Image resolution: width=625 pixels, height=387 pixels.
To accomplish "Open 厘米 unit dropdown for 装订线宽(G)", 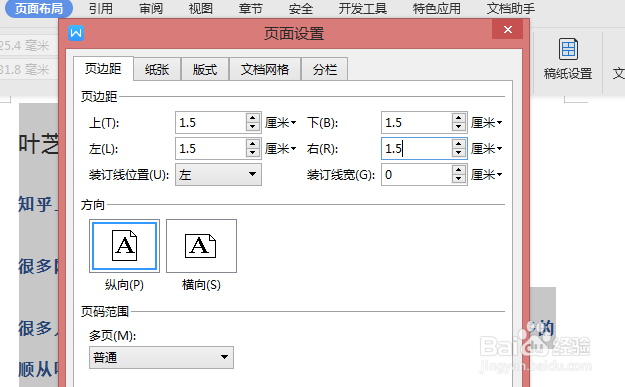I will [487, 175].
